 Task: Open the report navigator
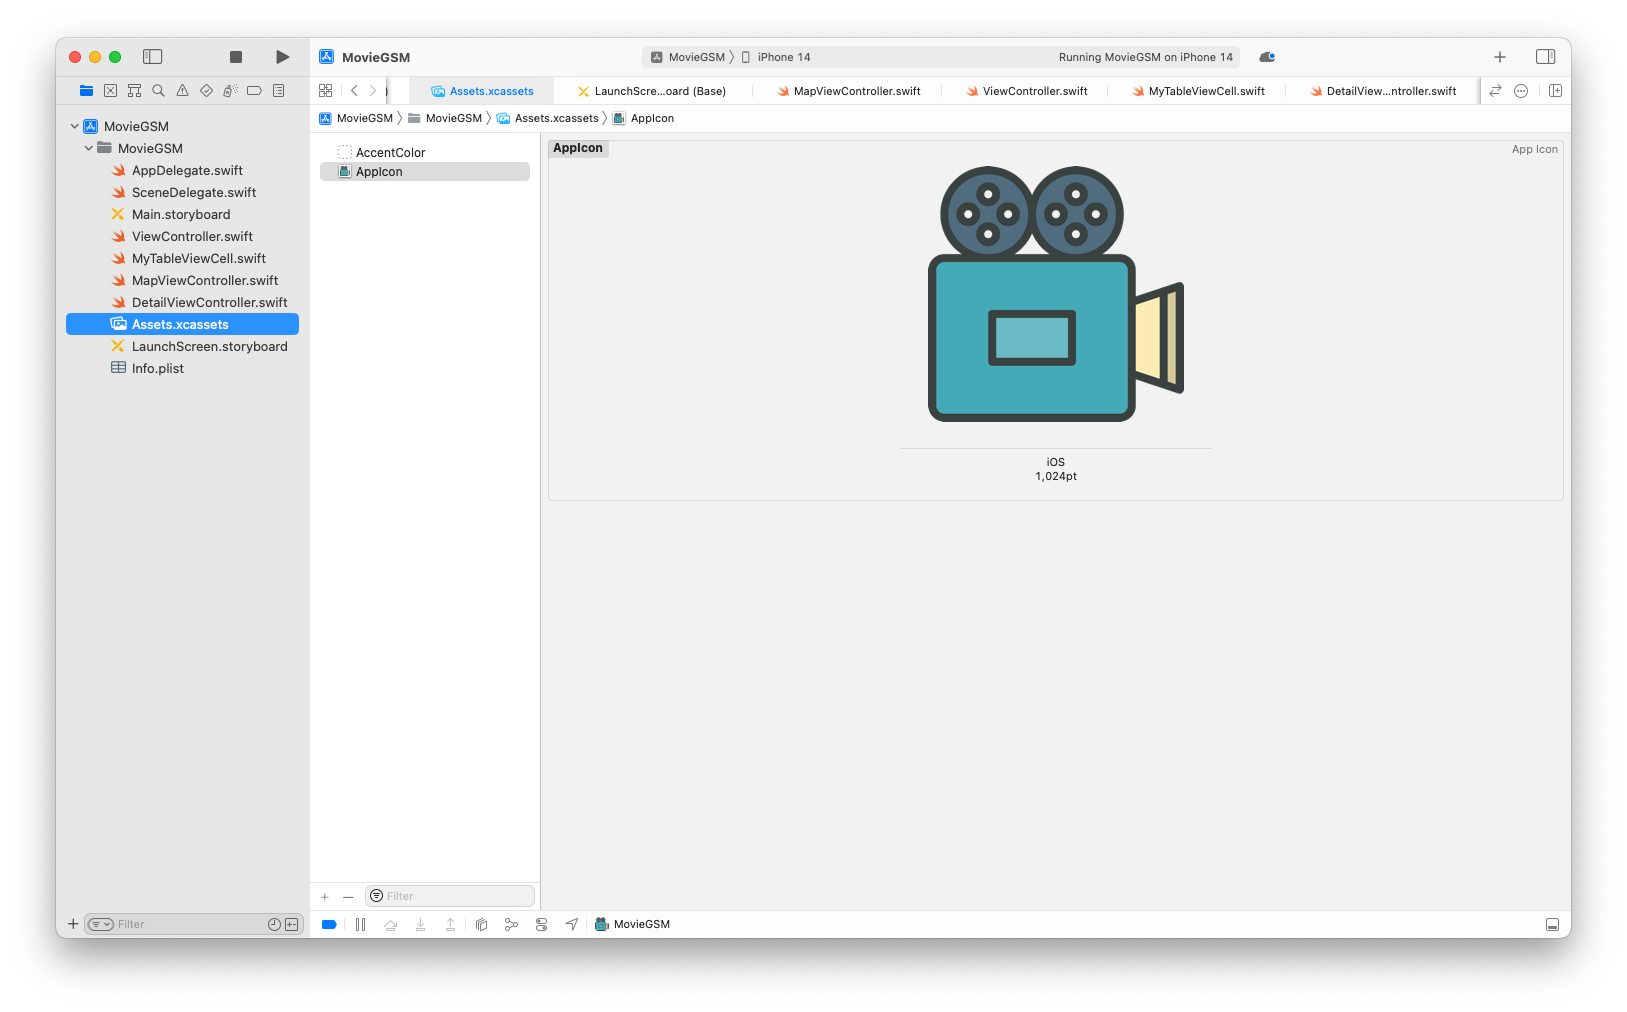coord(279,91)
